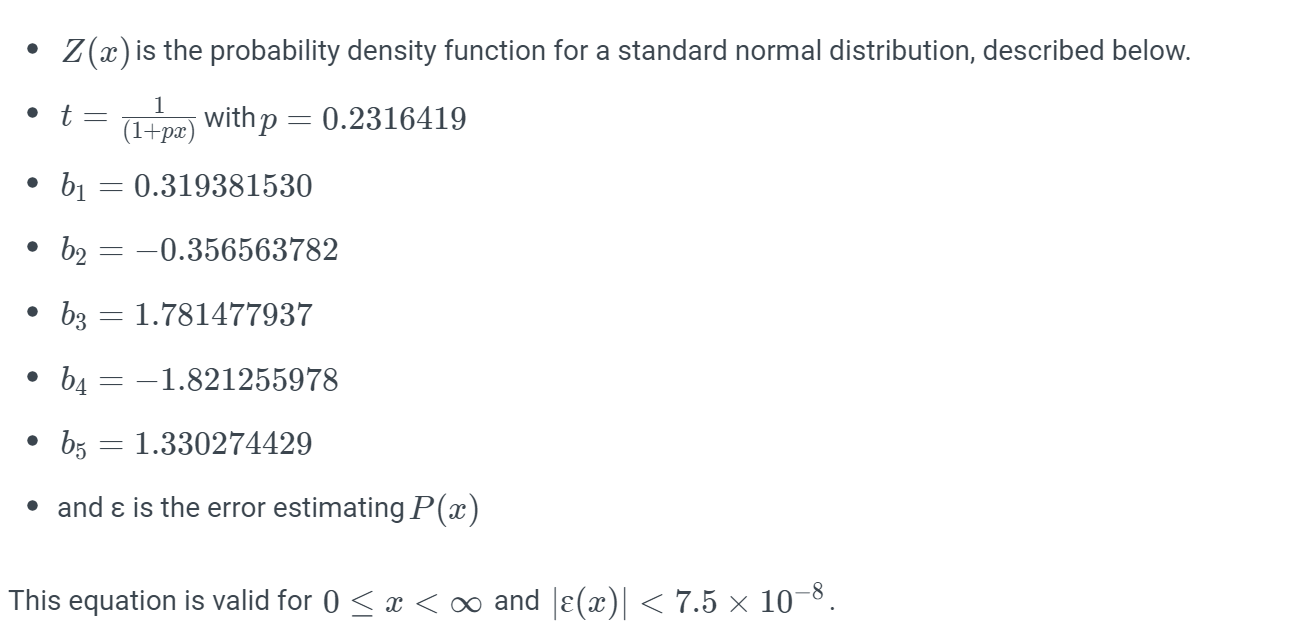Screen dimensions: 1292x634
Task: Click the b1 coefficient 0.319381530
Action: point(222,186)
